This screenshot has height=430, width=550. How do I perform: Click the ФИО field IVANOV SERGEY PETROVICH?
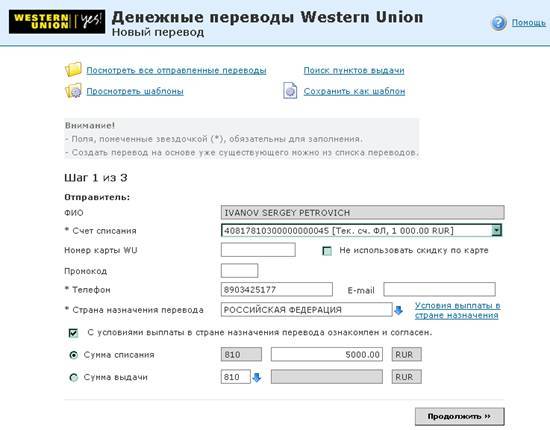[362, 213]
